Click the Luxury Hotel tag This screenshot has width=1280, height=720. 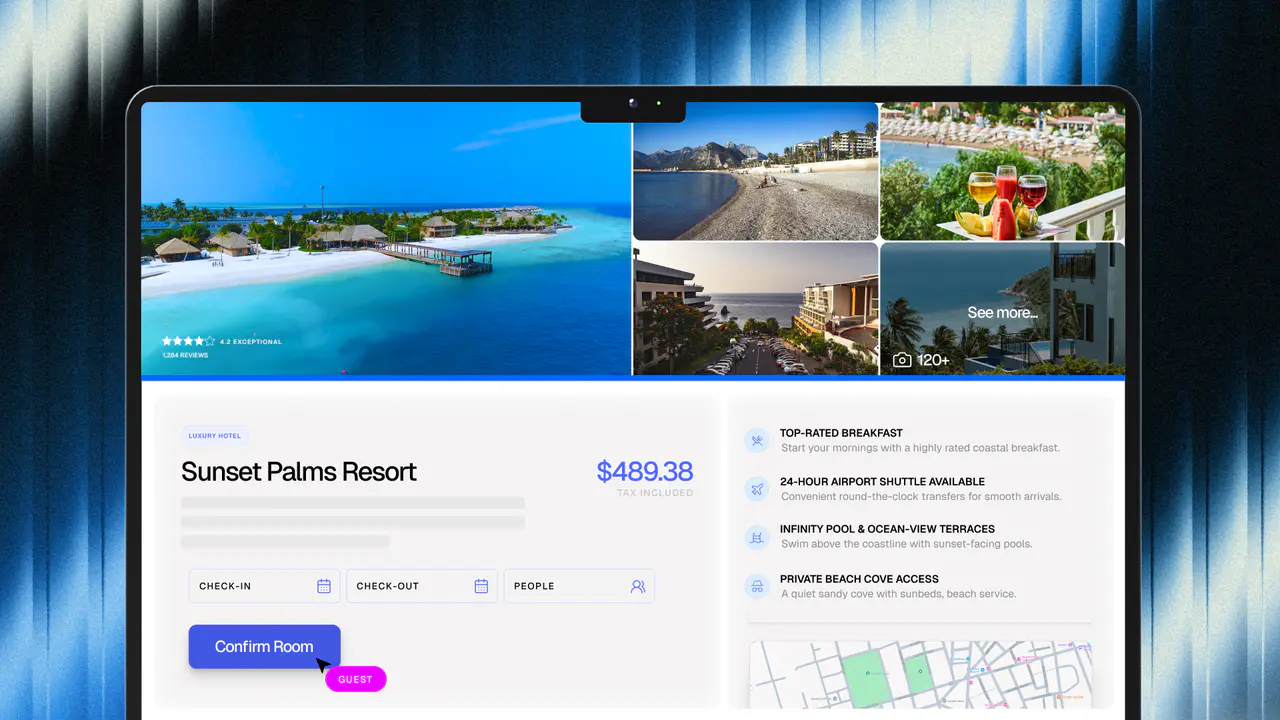pyautogui.click(x=214, y=436)
